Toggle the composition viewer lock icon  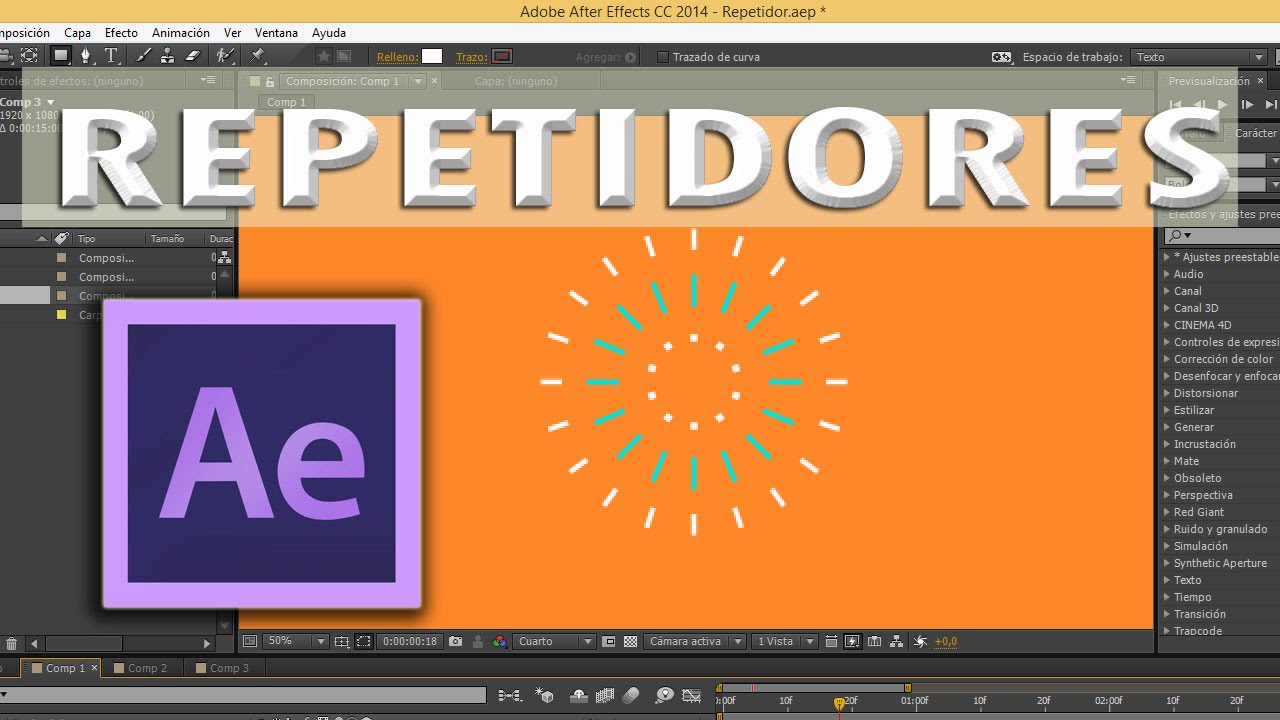pos(270,81)
